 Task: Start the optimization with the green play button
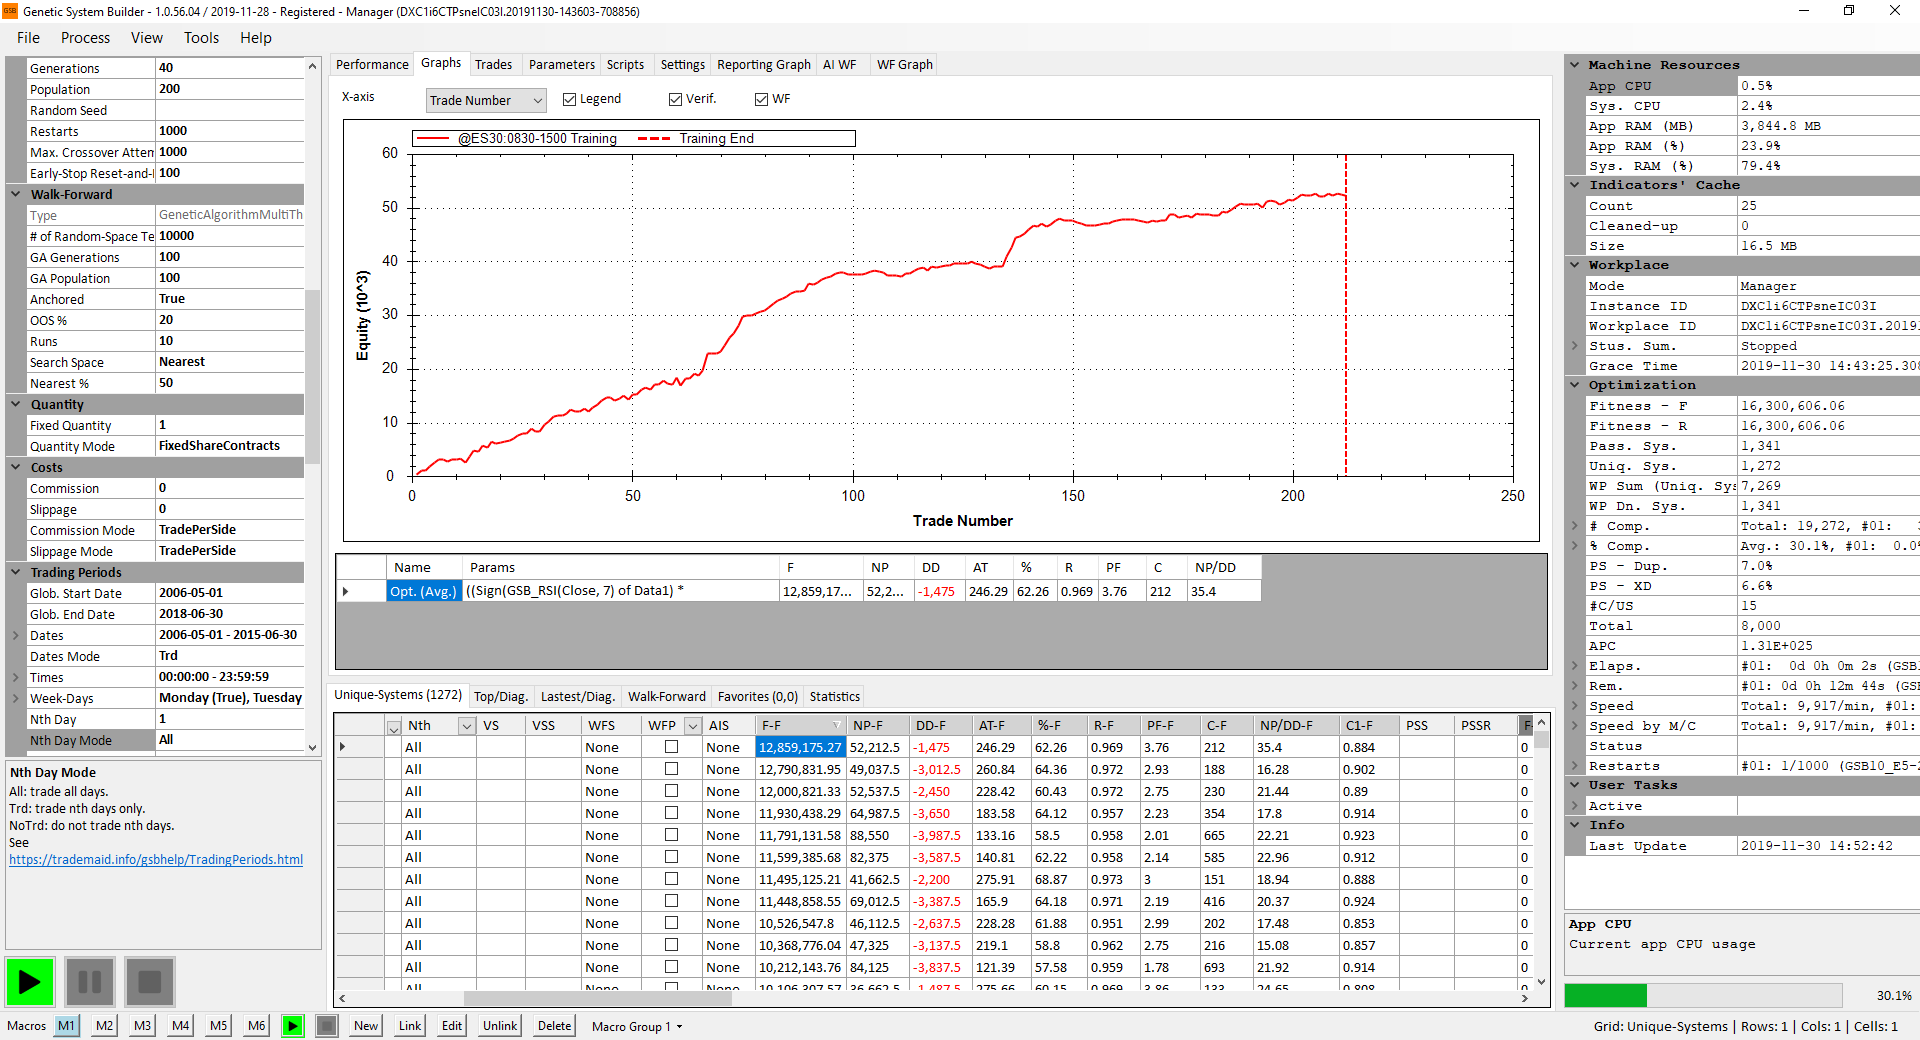pos(30,981)
